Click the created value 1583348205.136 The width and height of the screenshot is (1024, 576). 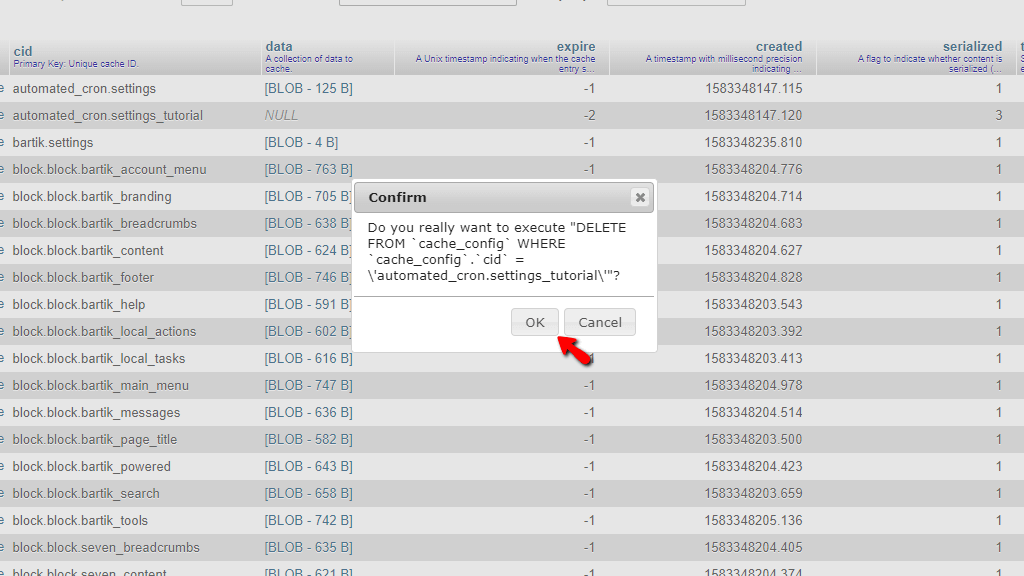pyautogui.click(x=754, y=521)
